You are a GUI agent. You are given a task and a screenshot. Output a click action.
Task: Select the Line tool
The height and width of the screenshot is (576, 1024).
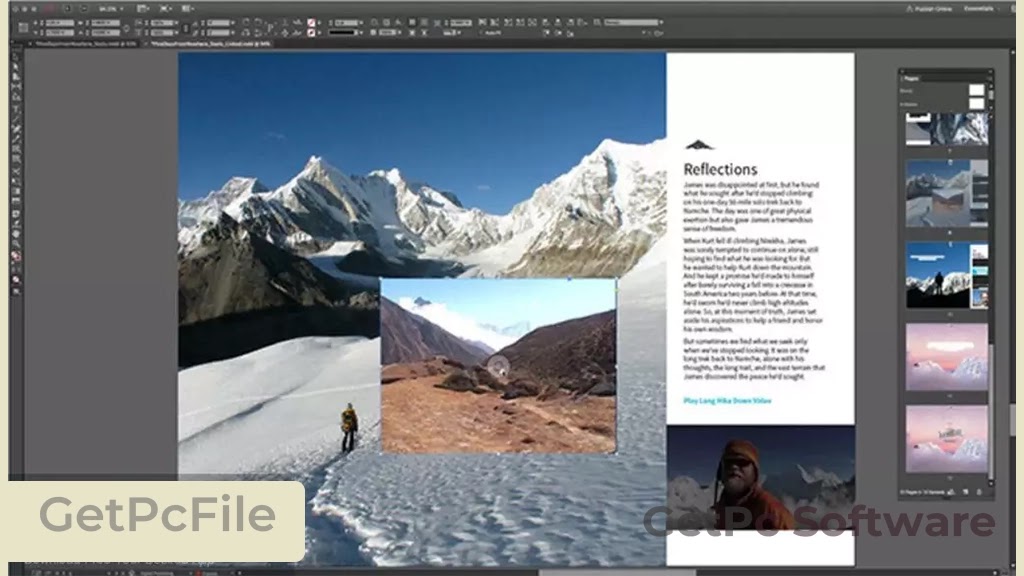[x=16, y=120]
